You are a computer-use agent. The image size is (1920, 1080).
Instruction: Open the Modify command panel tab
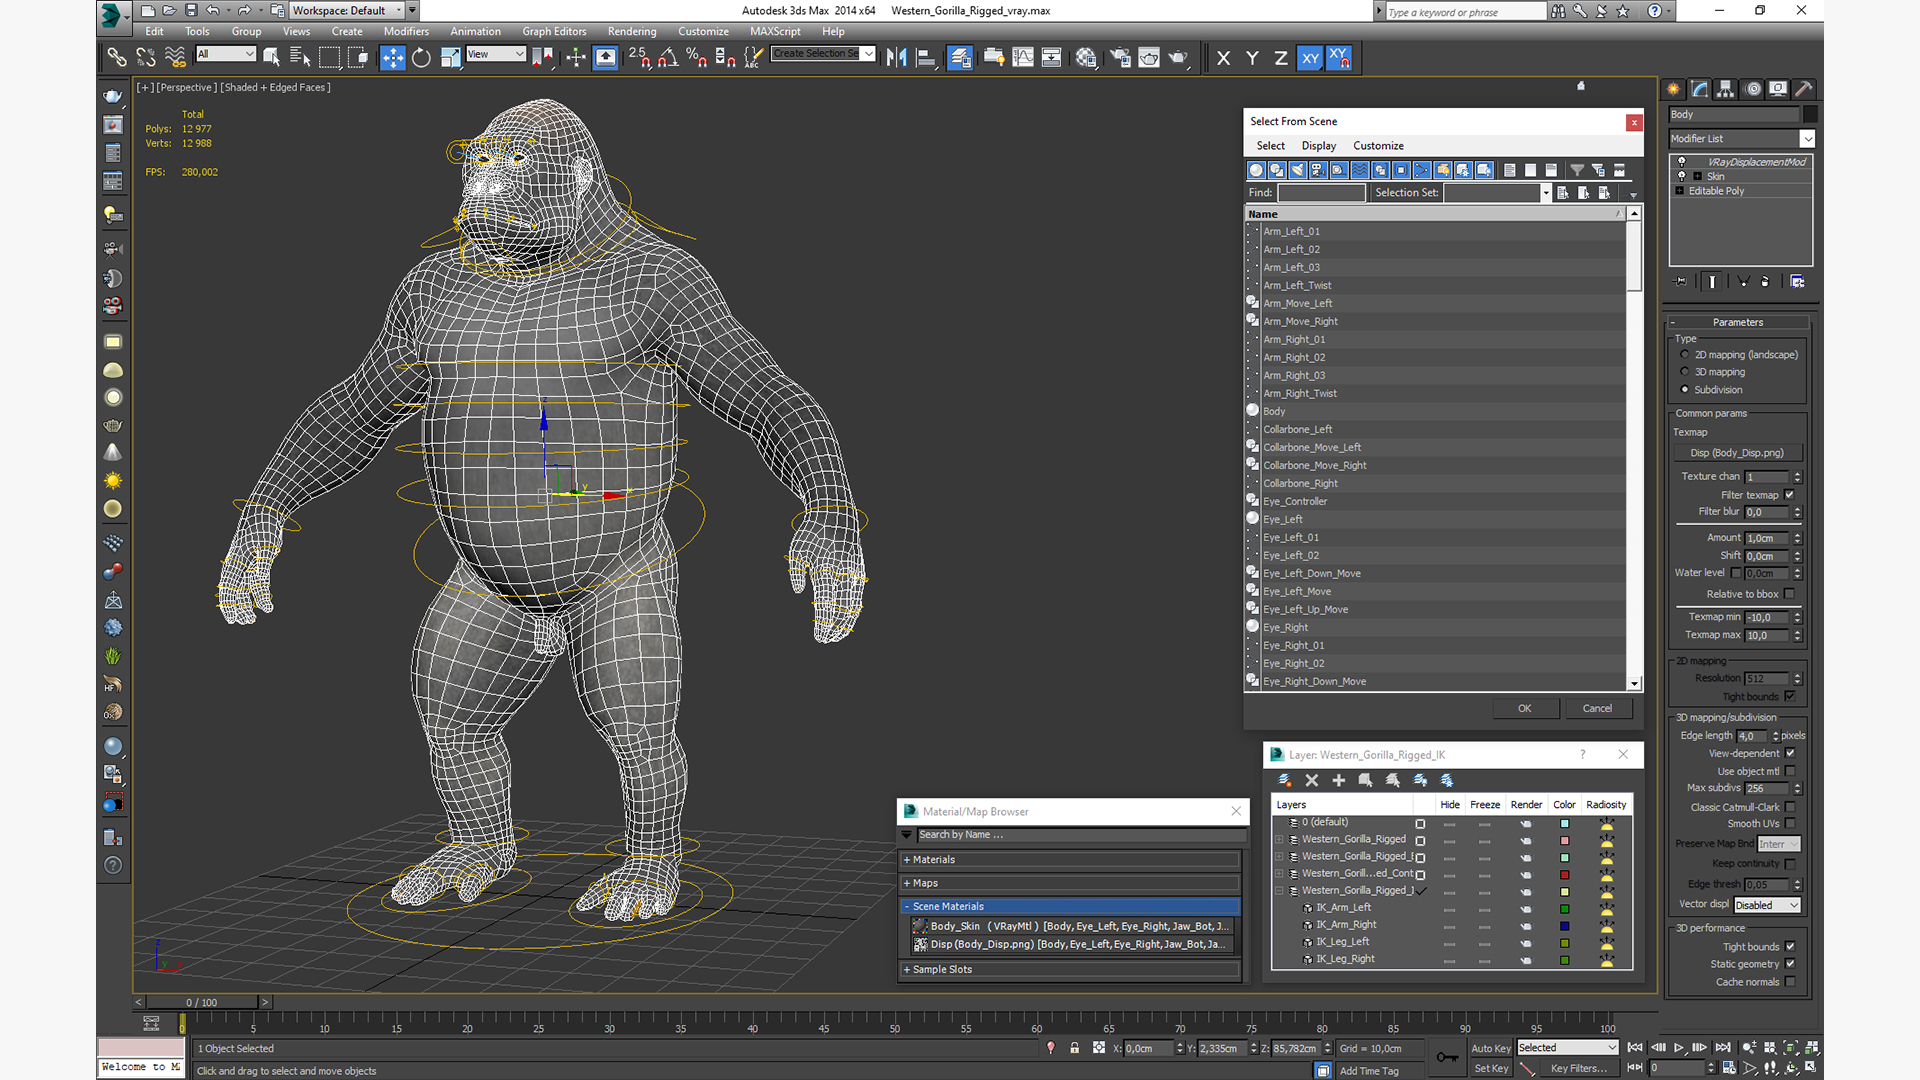click(1700, 89)
